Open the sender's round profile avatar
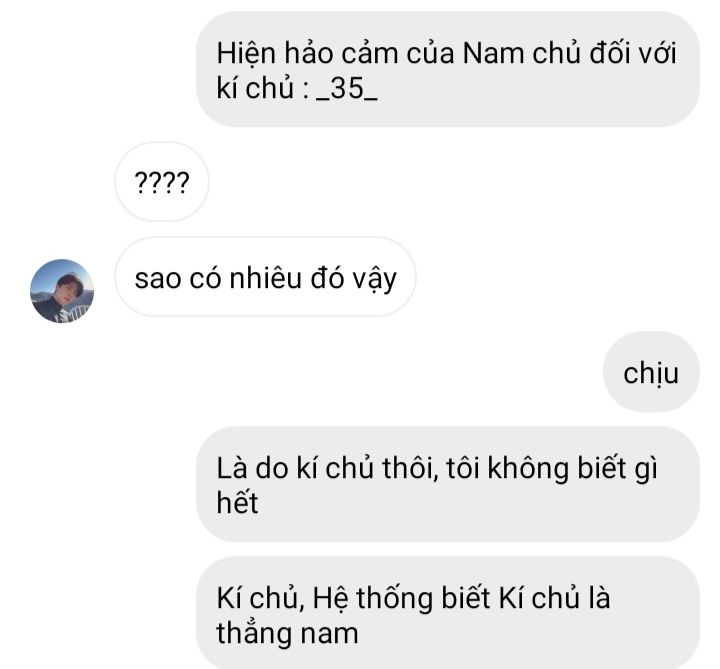720x669 pixels. pos(62,291)
